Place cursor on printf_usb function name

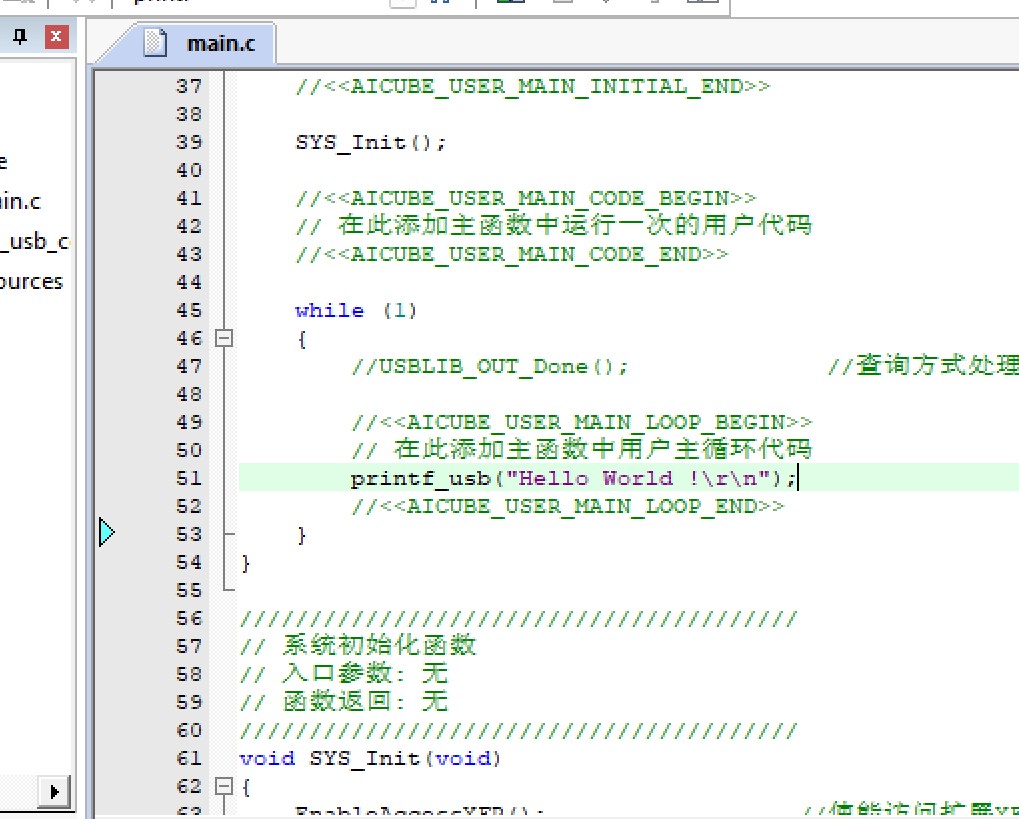coord(420,479)
